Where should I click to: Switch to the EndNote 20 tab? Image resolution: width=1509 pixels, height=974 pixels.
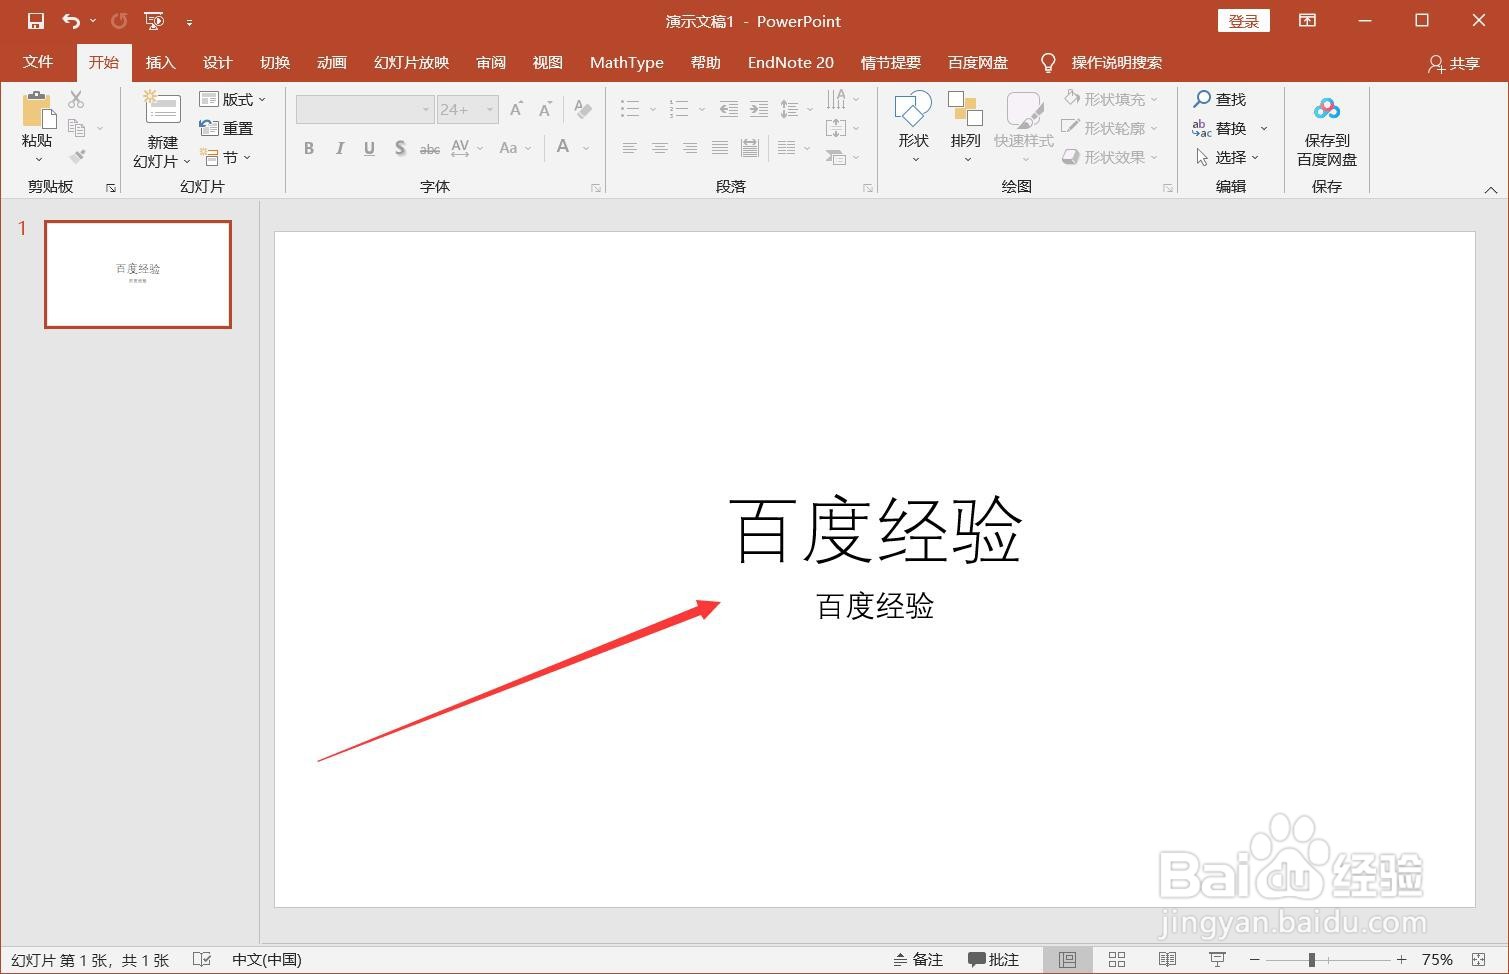(x=791, y=62)
